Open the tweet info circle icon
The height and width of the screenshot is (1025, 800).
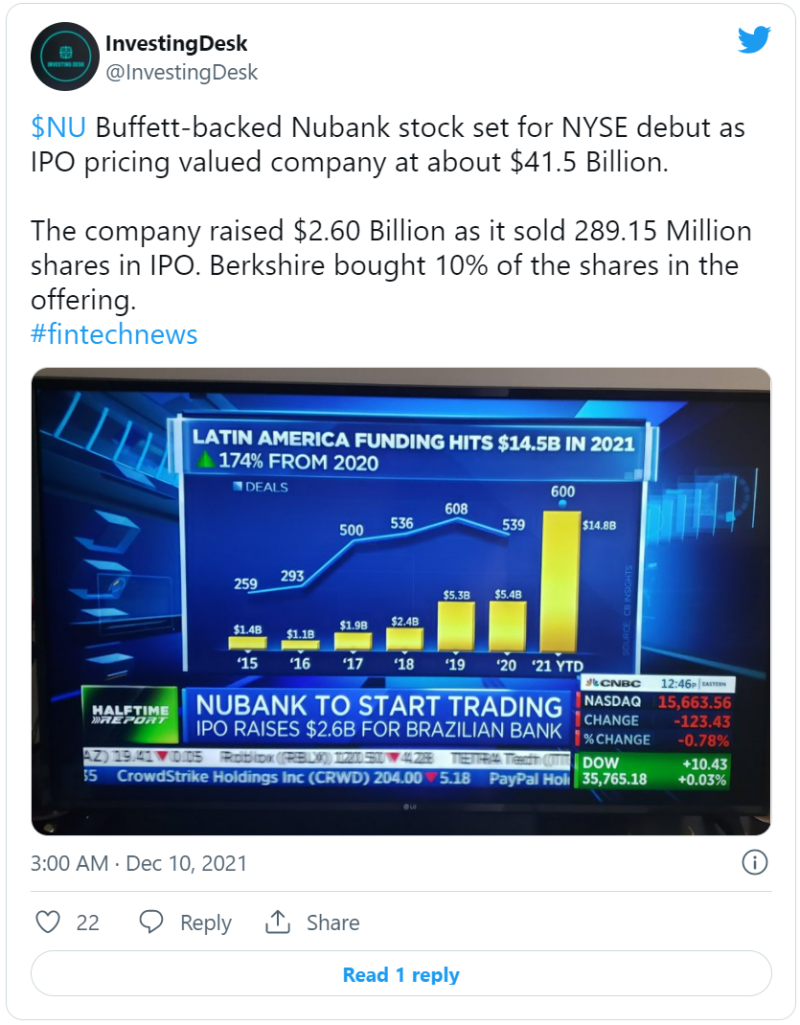[x=755, y=862]
